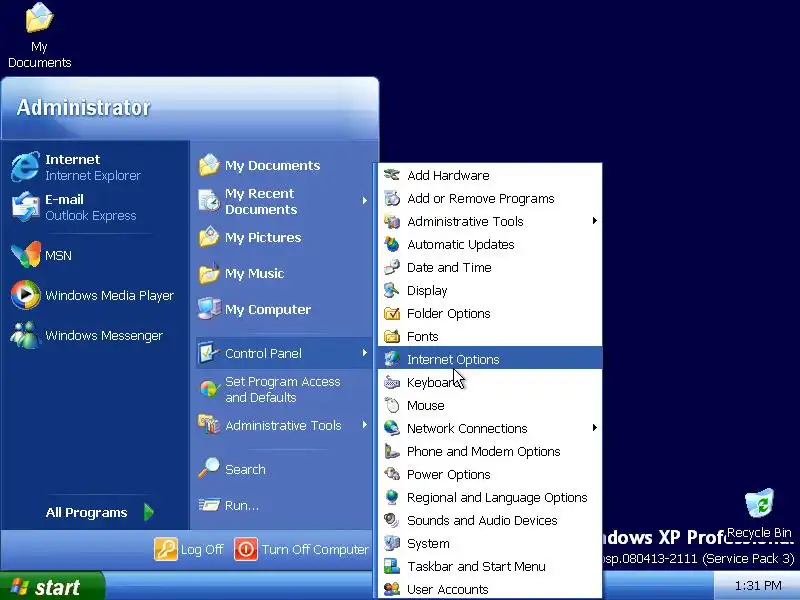The width and height of the screenshot is (800, 600).
Task: Click the Run... icon
Action: [209, 505]
